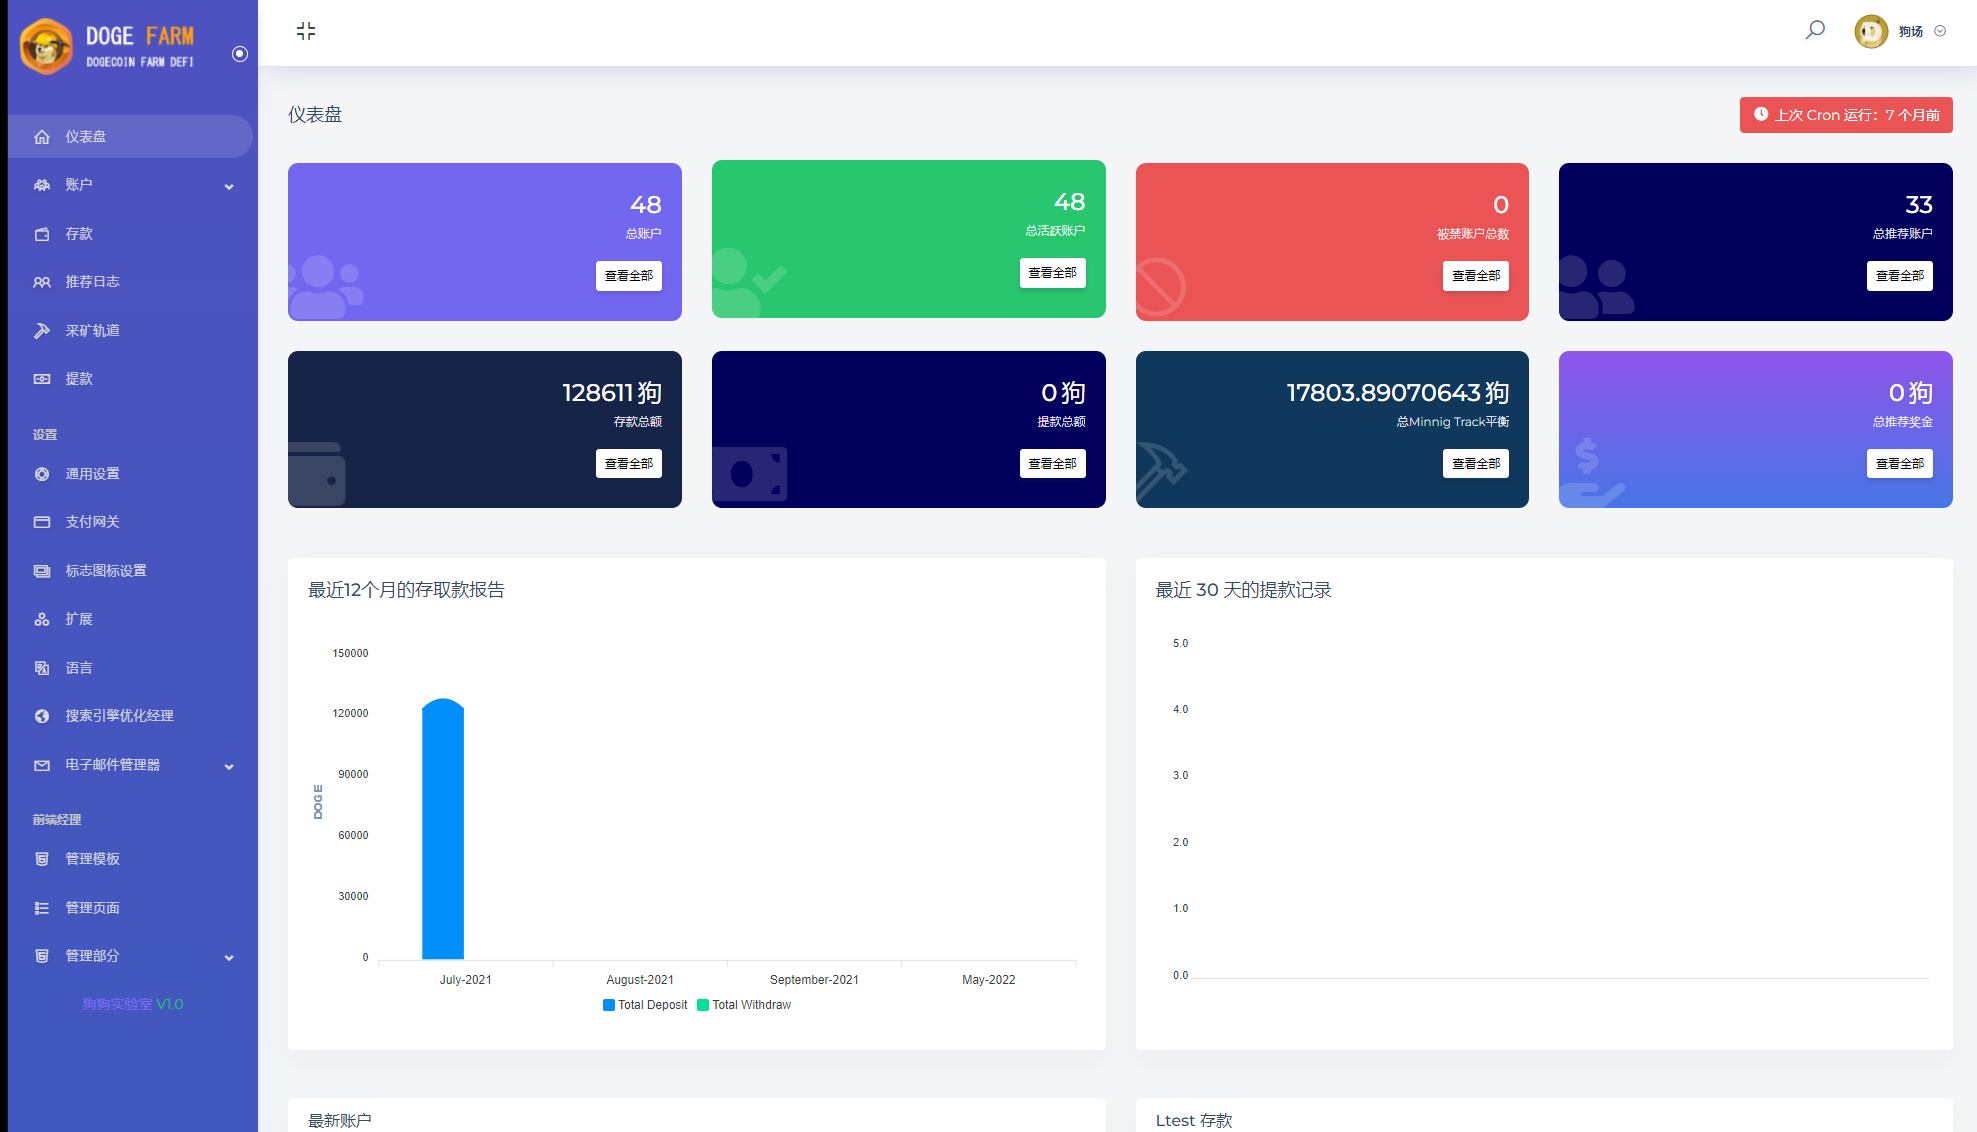Select the 存款 (deposits) sidebar icon

[41, 233]
